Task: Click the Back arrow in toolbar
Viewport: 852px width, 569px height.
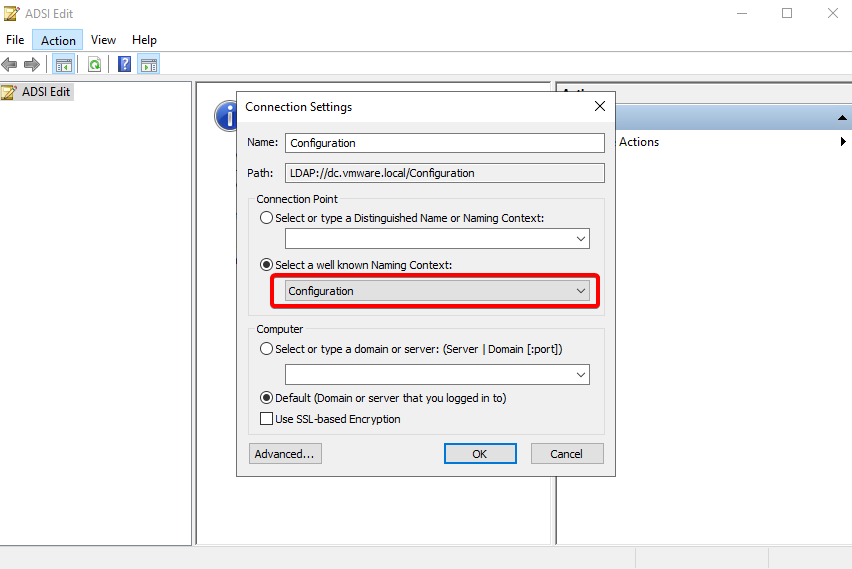Action: [10, 65]
